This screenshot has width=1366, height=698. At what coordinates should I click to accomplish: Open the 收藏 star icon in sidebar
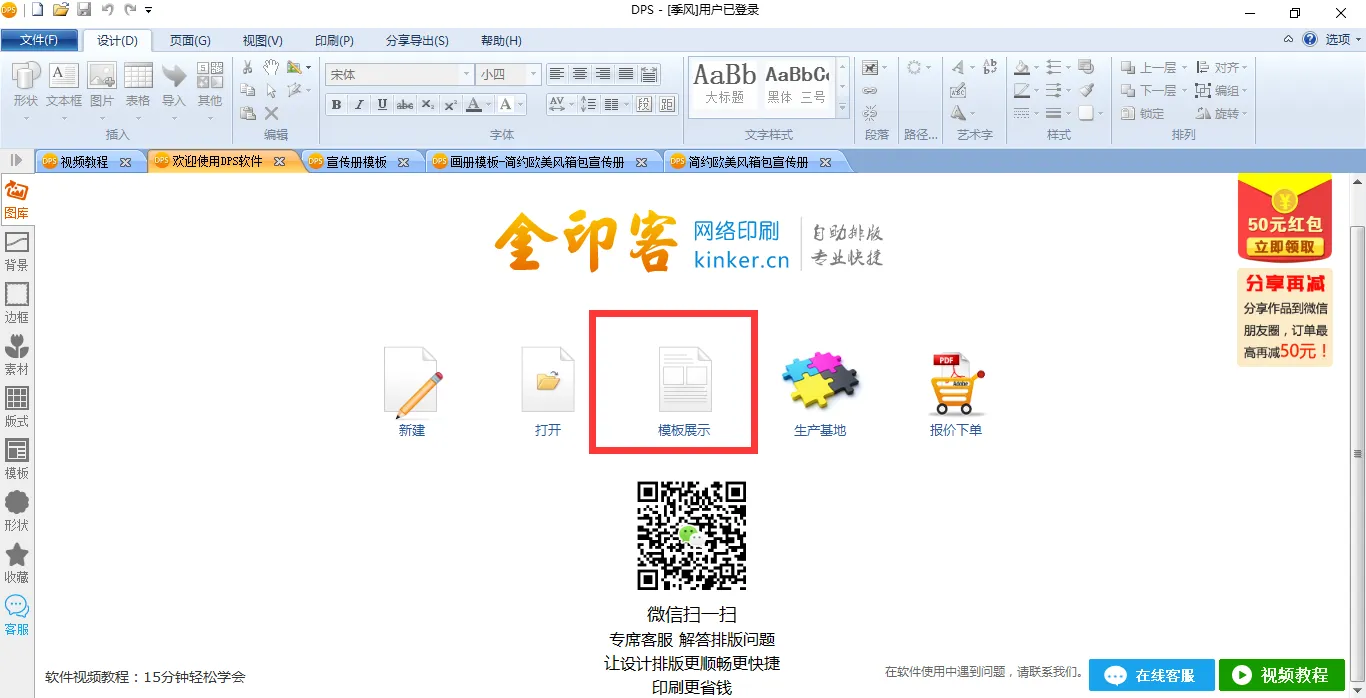pyautogui.click(x=16, y=562)
